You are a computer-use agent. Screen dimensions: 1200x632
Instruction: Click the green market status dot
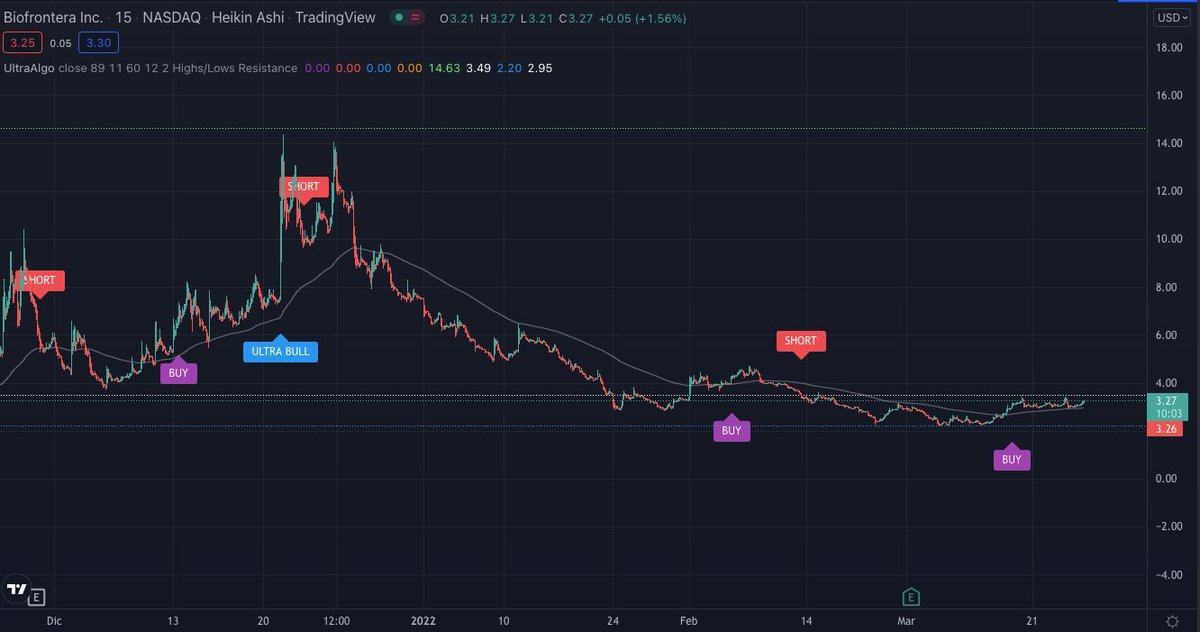coord(400,18)
